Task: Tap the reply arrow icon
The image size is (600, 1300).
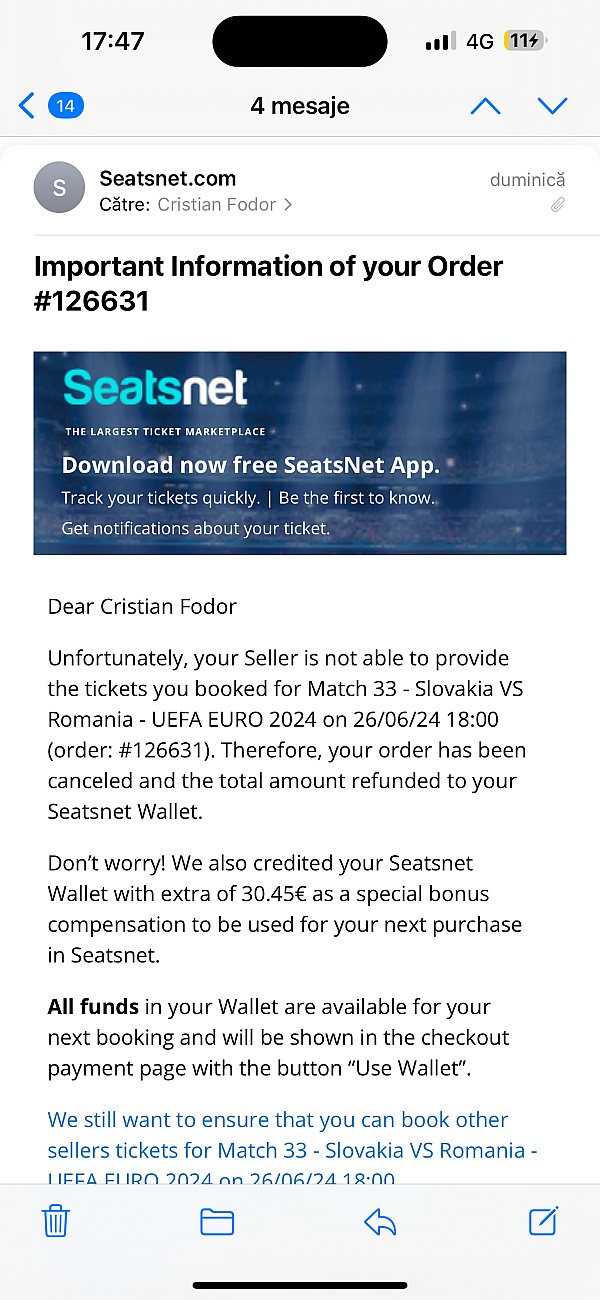Action: click(x=380, y=1221)
